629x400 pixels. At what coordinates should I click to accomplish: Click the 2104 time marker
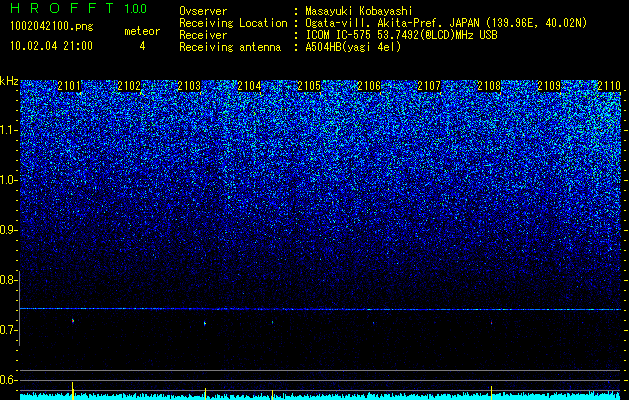click(x=249, y=86)
